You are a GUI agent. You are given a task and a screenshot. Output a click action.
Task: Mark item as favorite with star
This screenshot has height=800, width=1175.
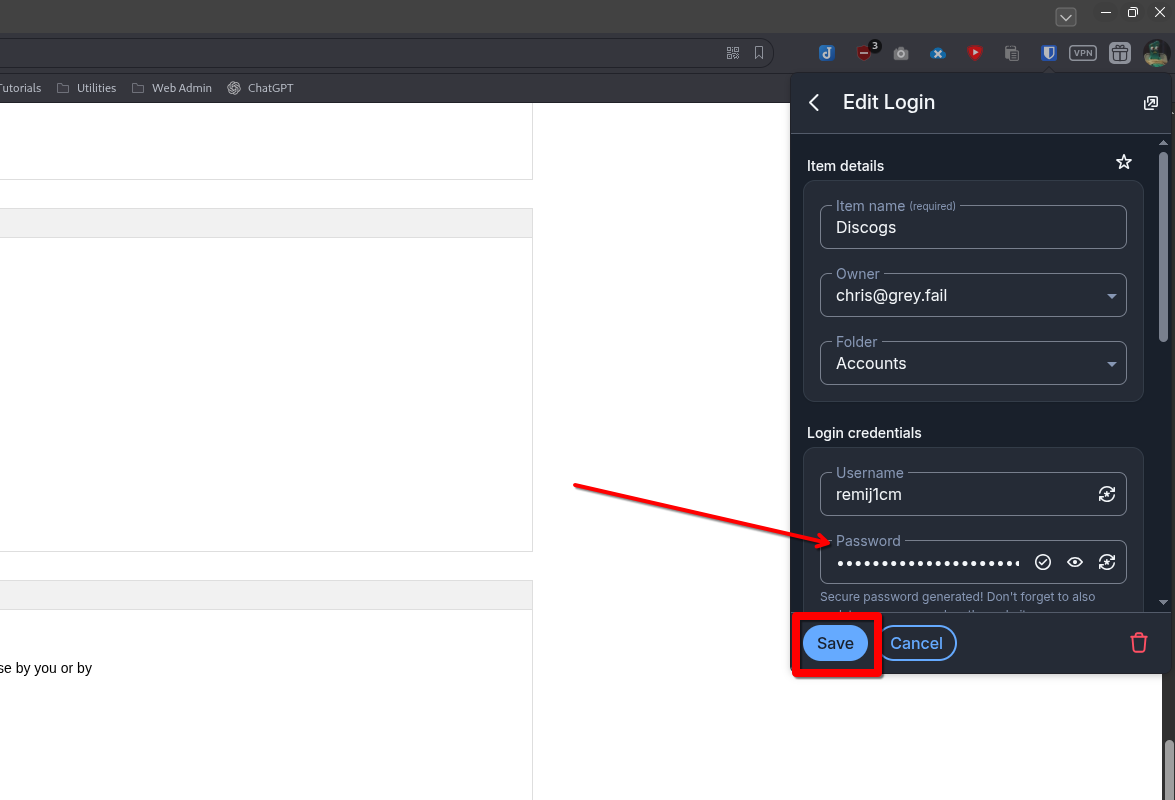click(x=1124, y=162)
